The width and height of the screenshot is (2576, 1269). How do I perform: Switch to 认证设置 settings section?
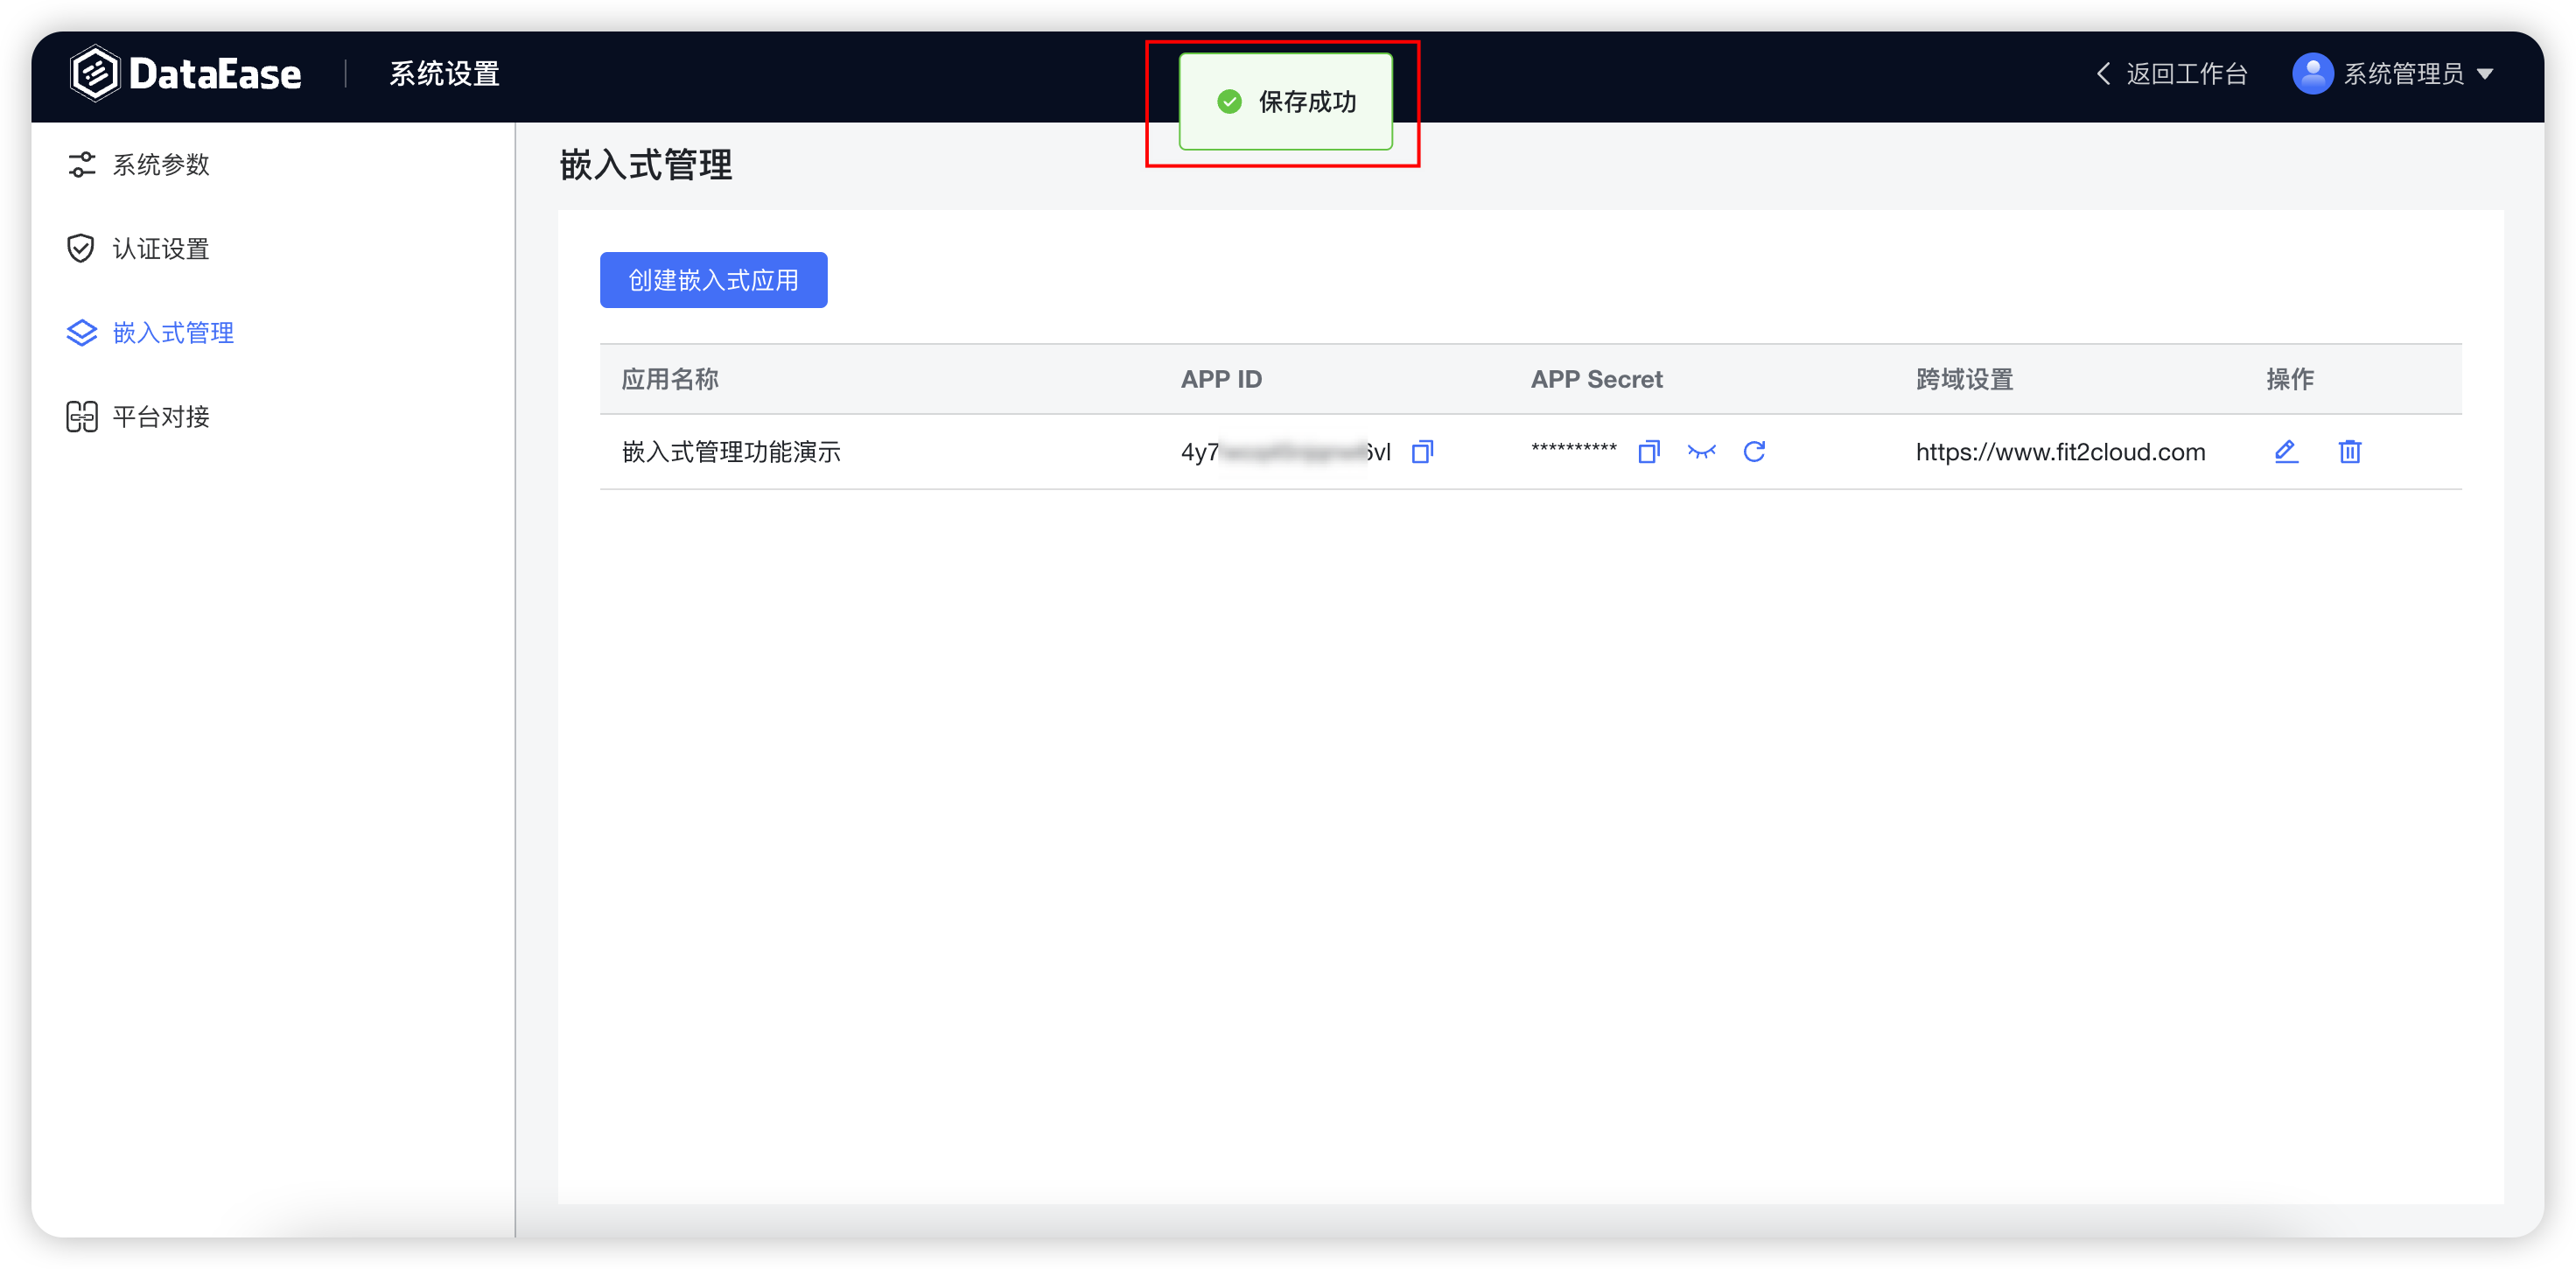pyautogui.click(x=161, y=248)
